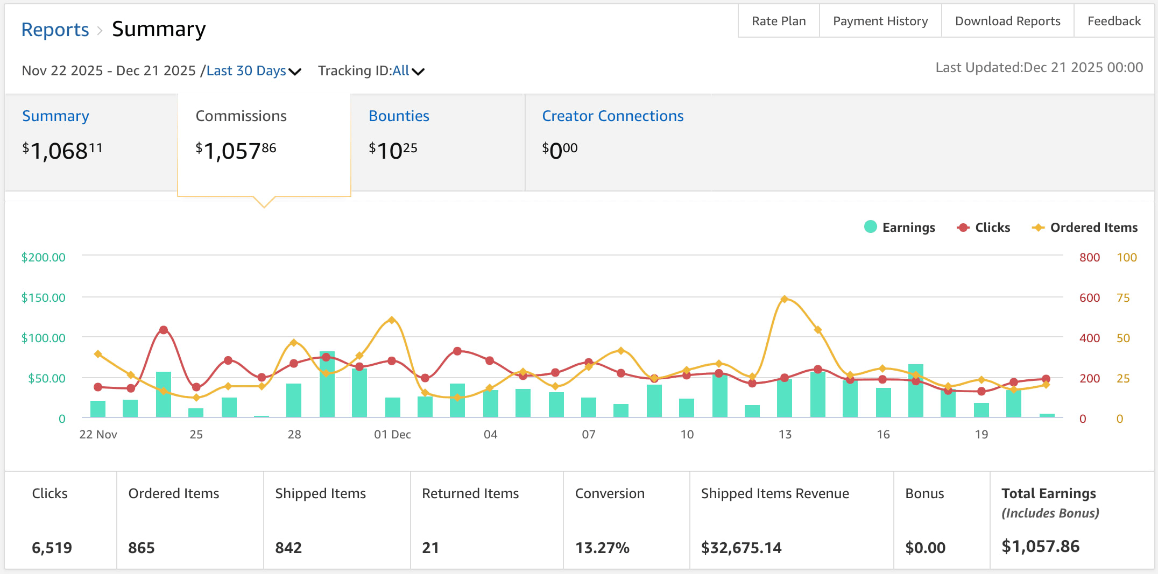Click the chevron arrow beside Last 30 Days
The image size is (1158, 574).
295,72
